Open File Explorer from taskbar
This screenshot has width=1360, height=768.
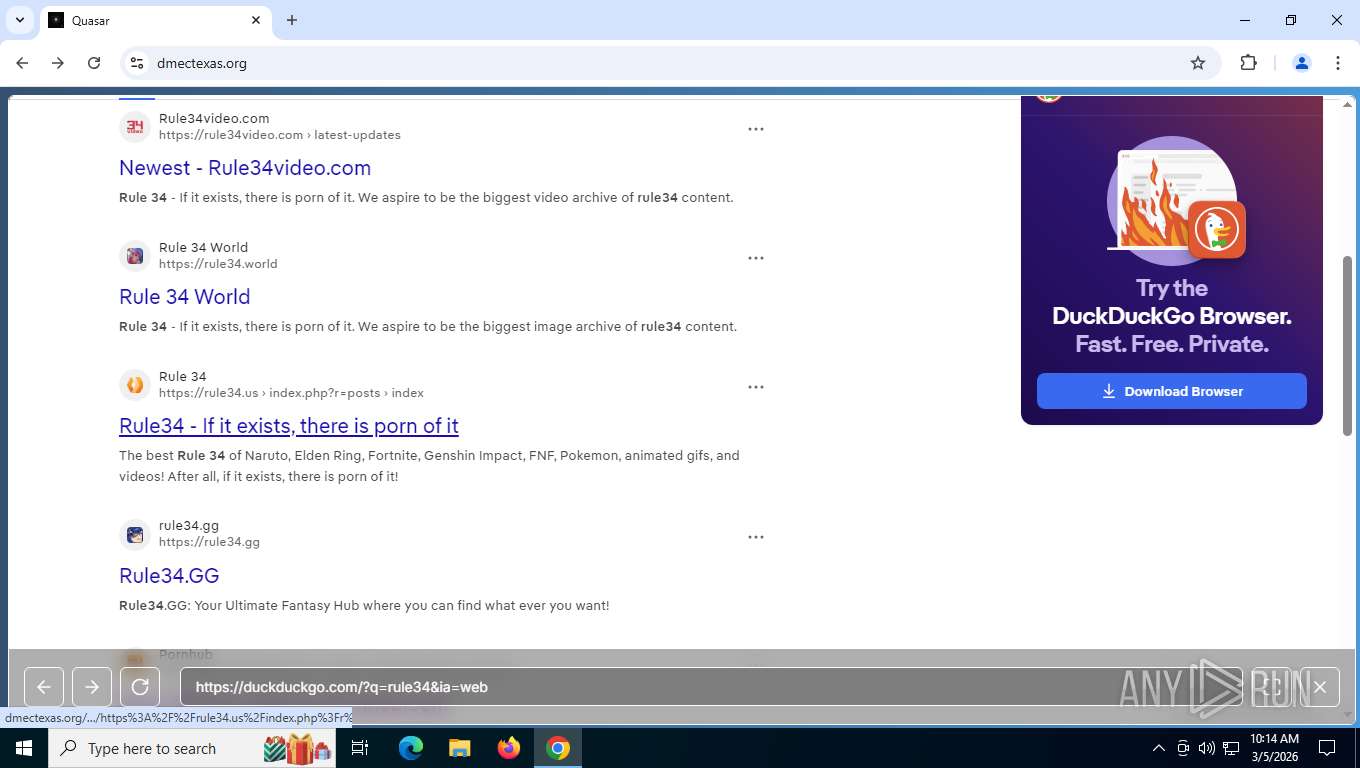point(459,748)
